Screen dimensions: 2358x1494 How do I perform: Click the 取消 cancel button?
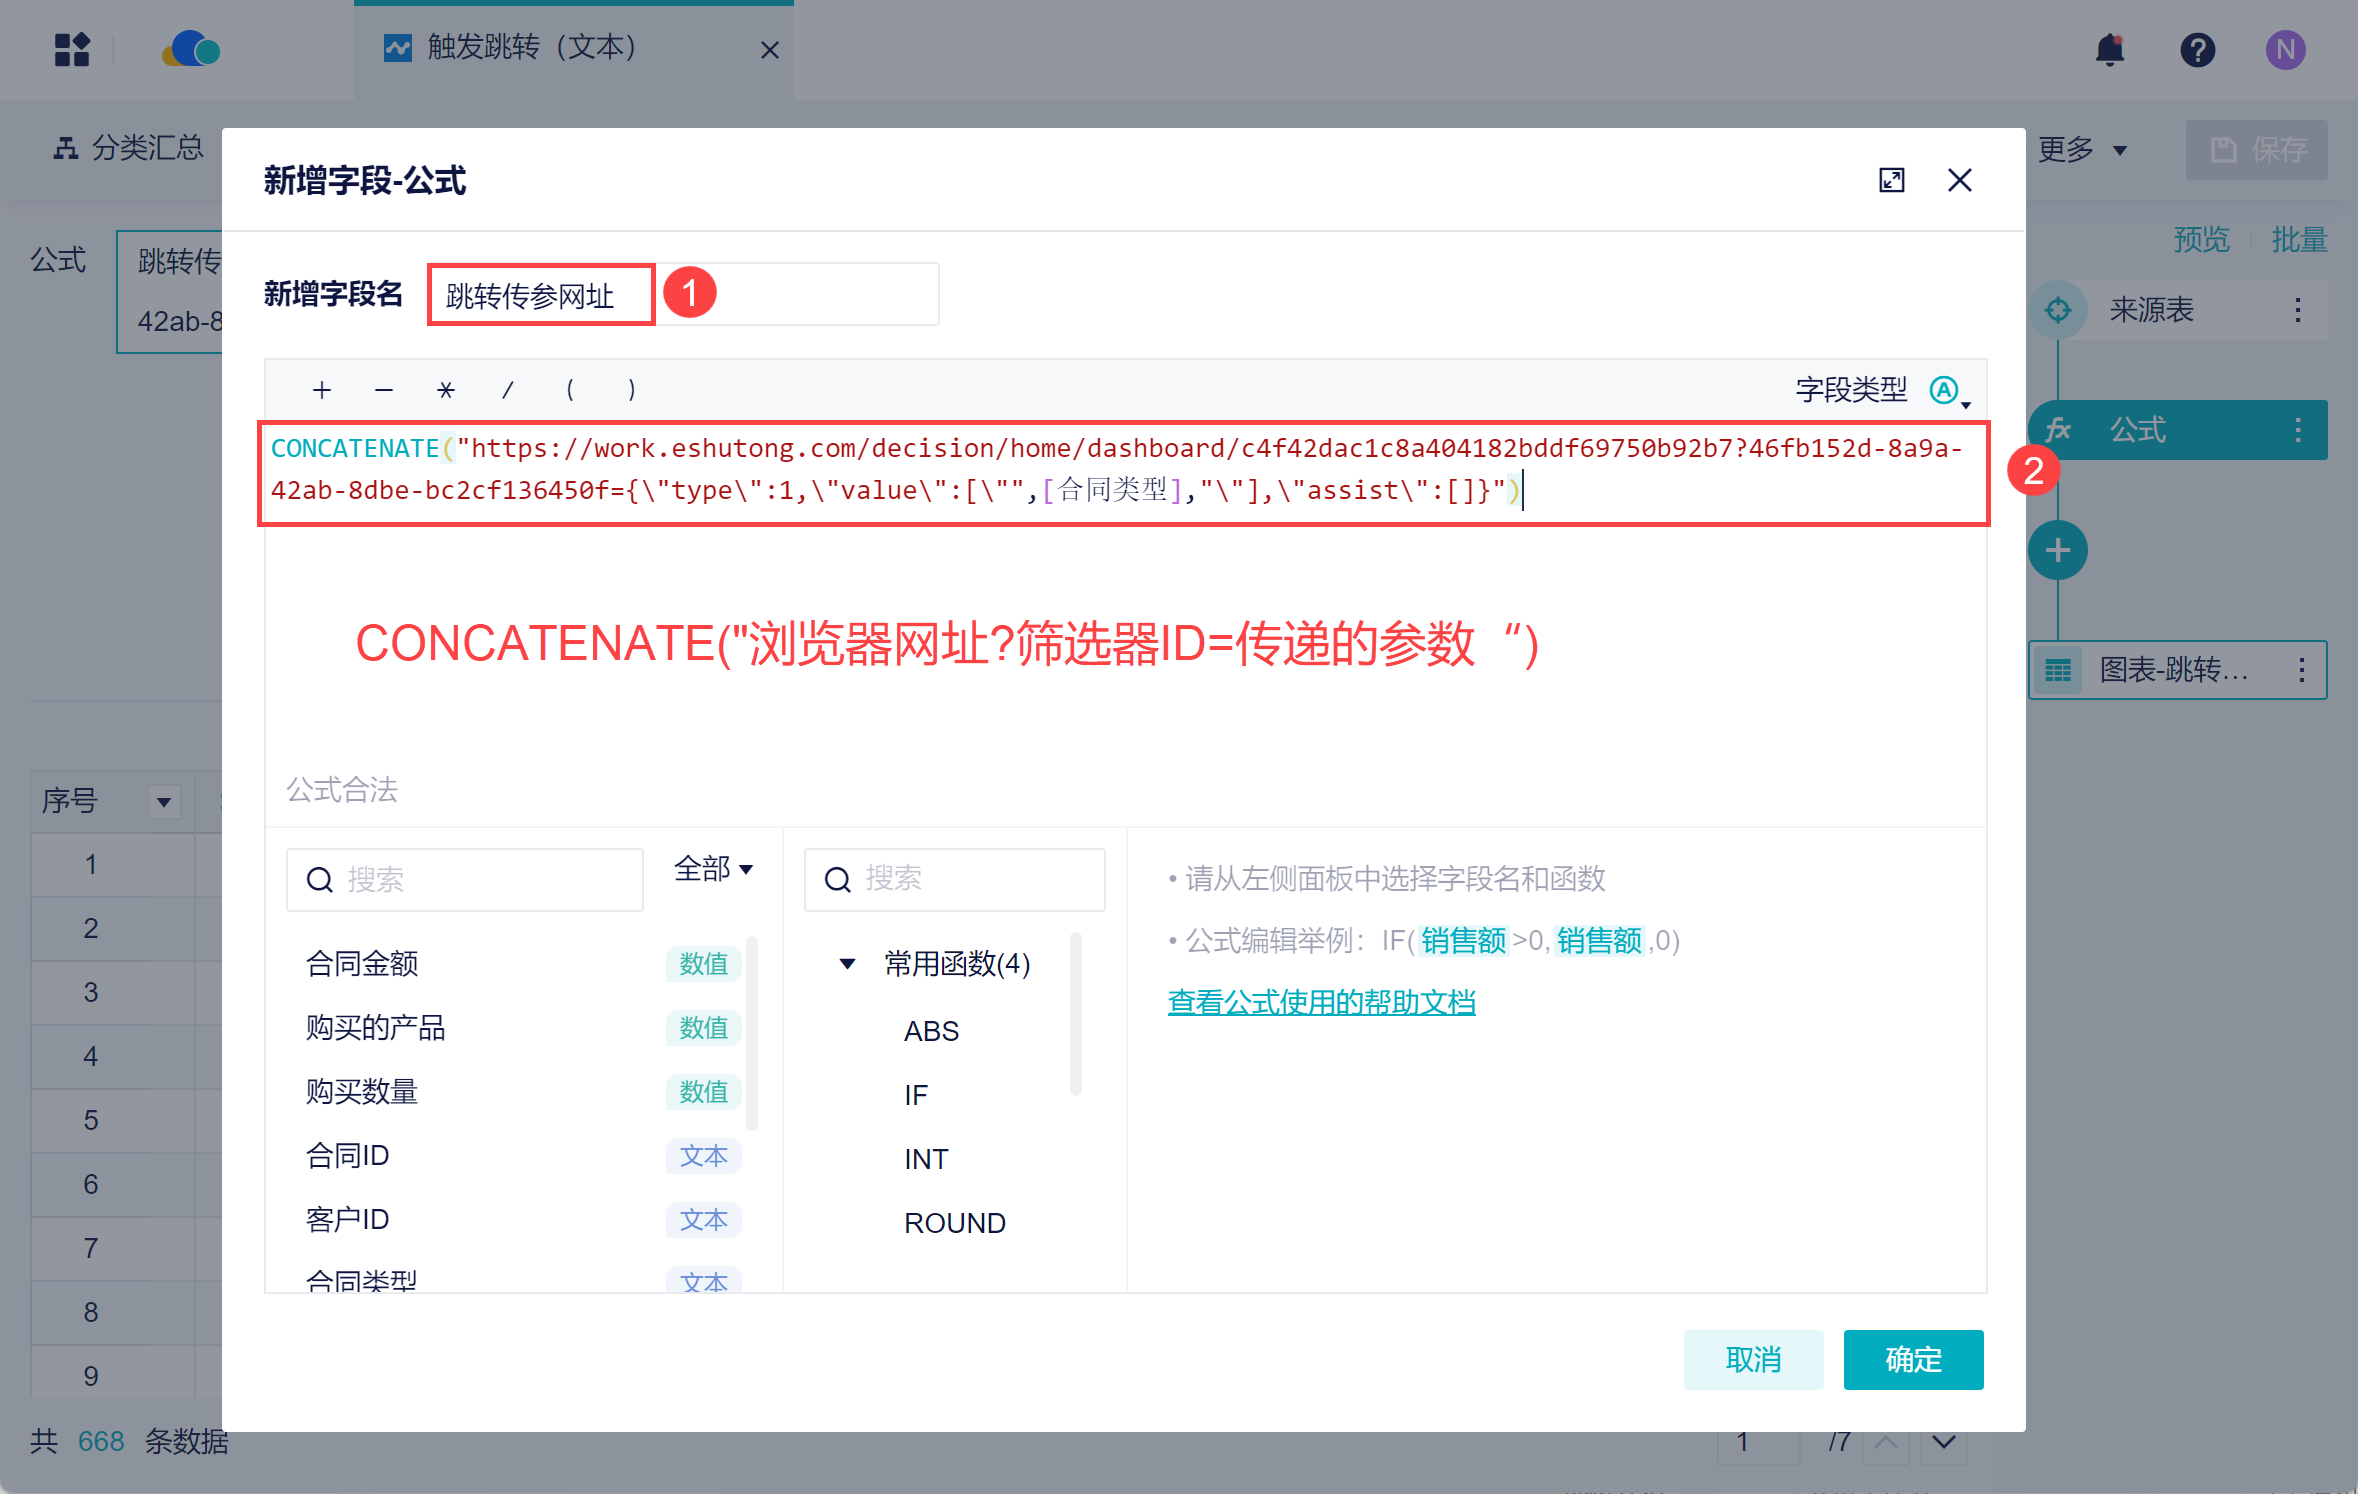pos(1752,1359)
